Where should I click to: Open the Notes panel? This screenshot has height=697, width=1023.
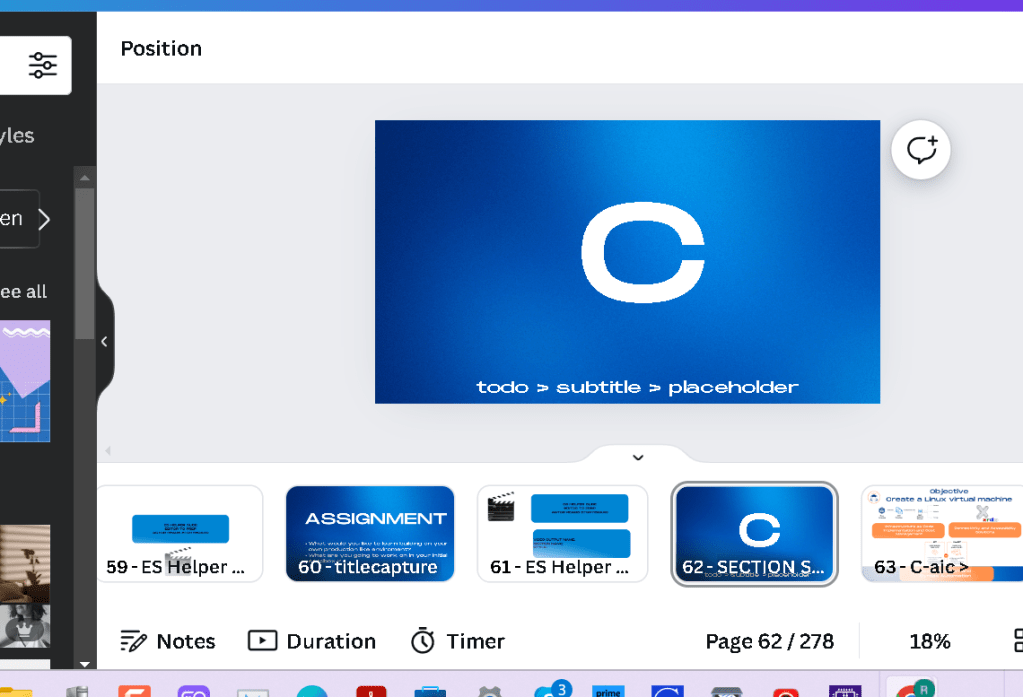[x=168, y=642]
